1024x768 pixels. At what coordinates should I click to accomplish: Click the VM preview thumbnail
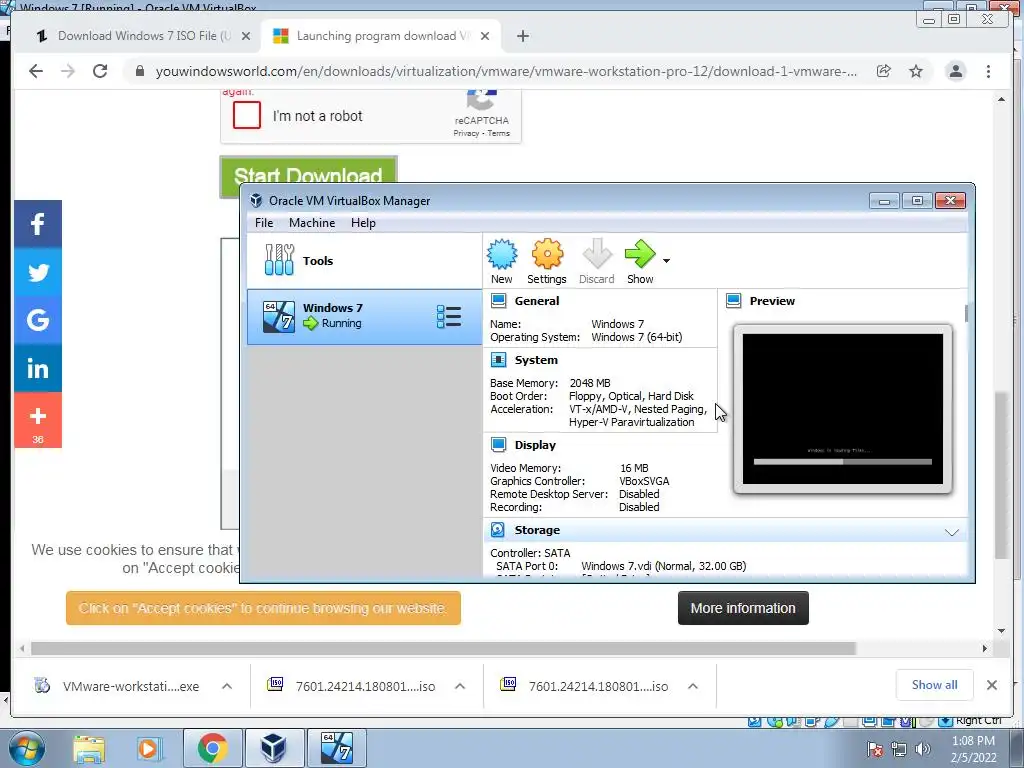tap(842, 409)
